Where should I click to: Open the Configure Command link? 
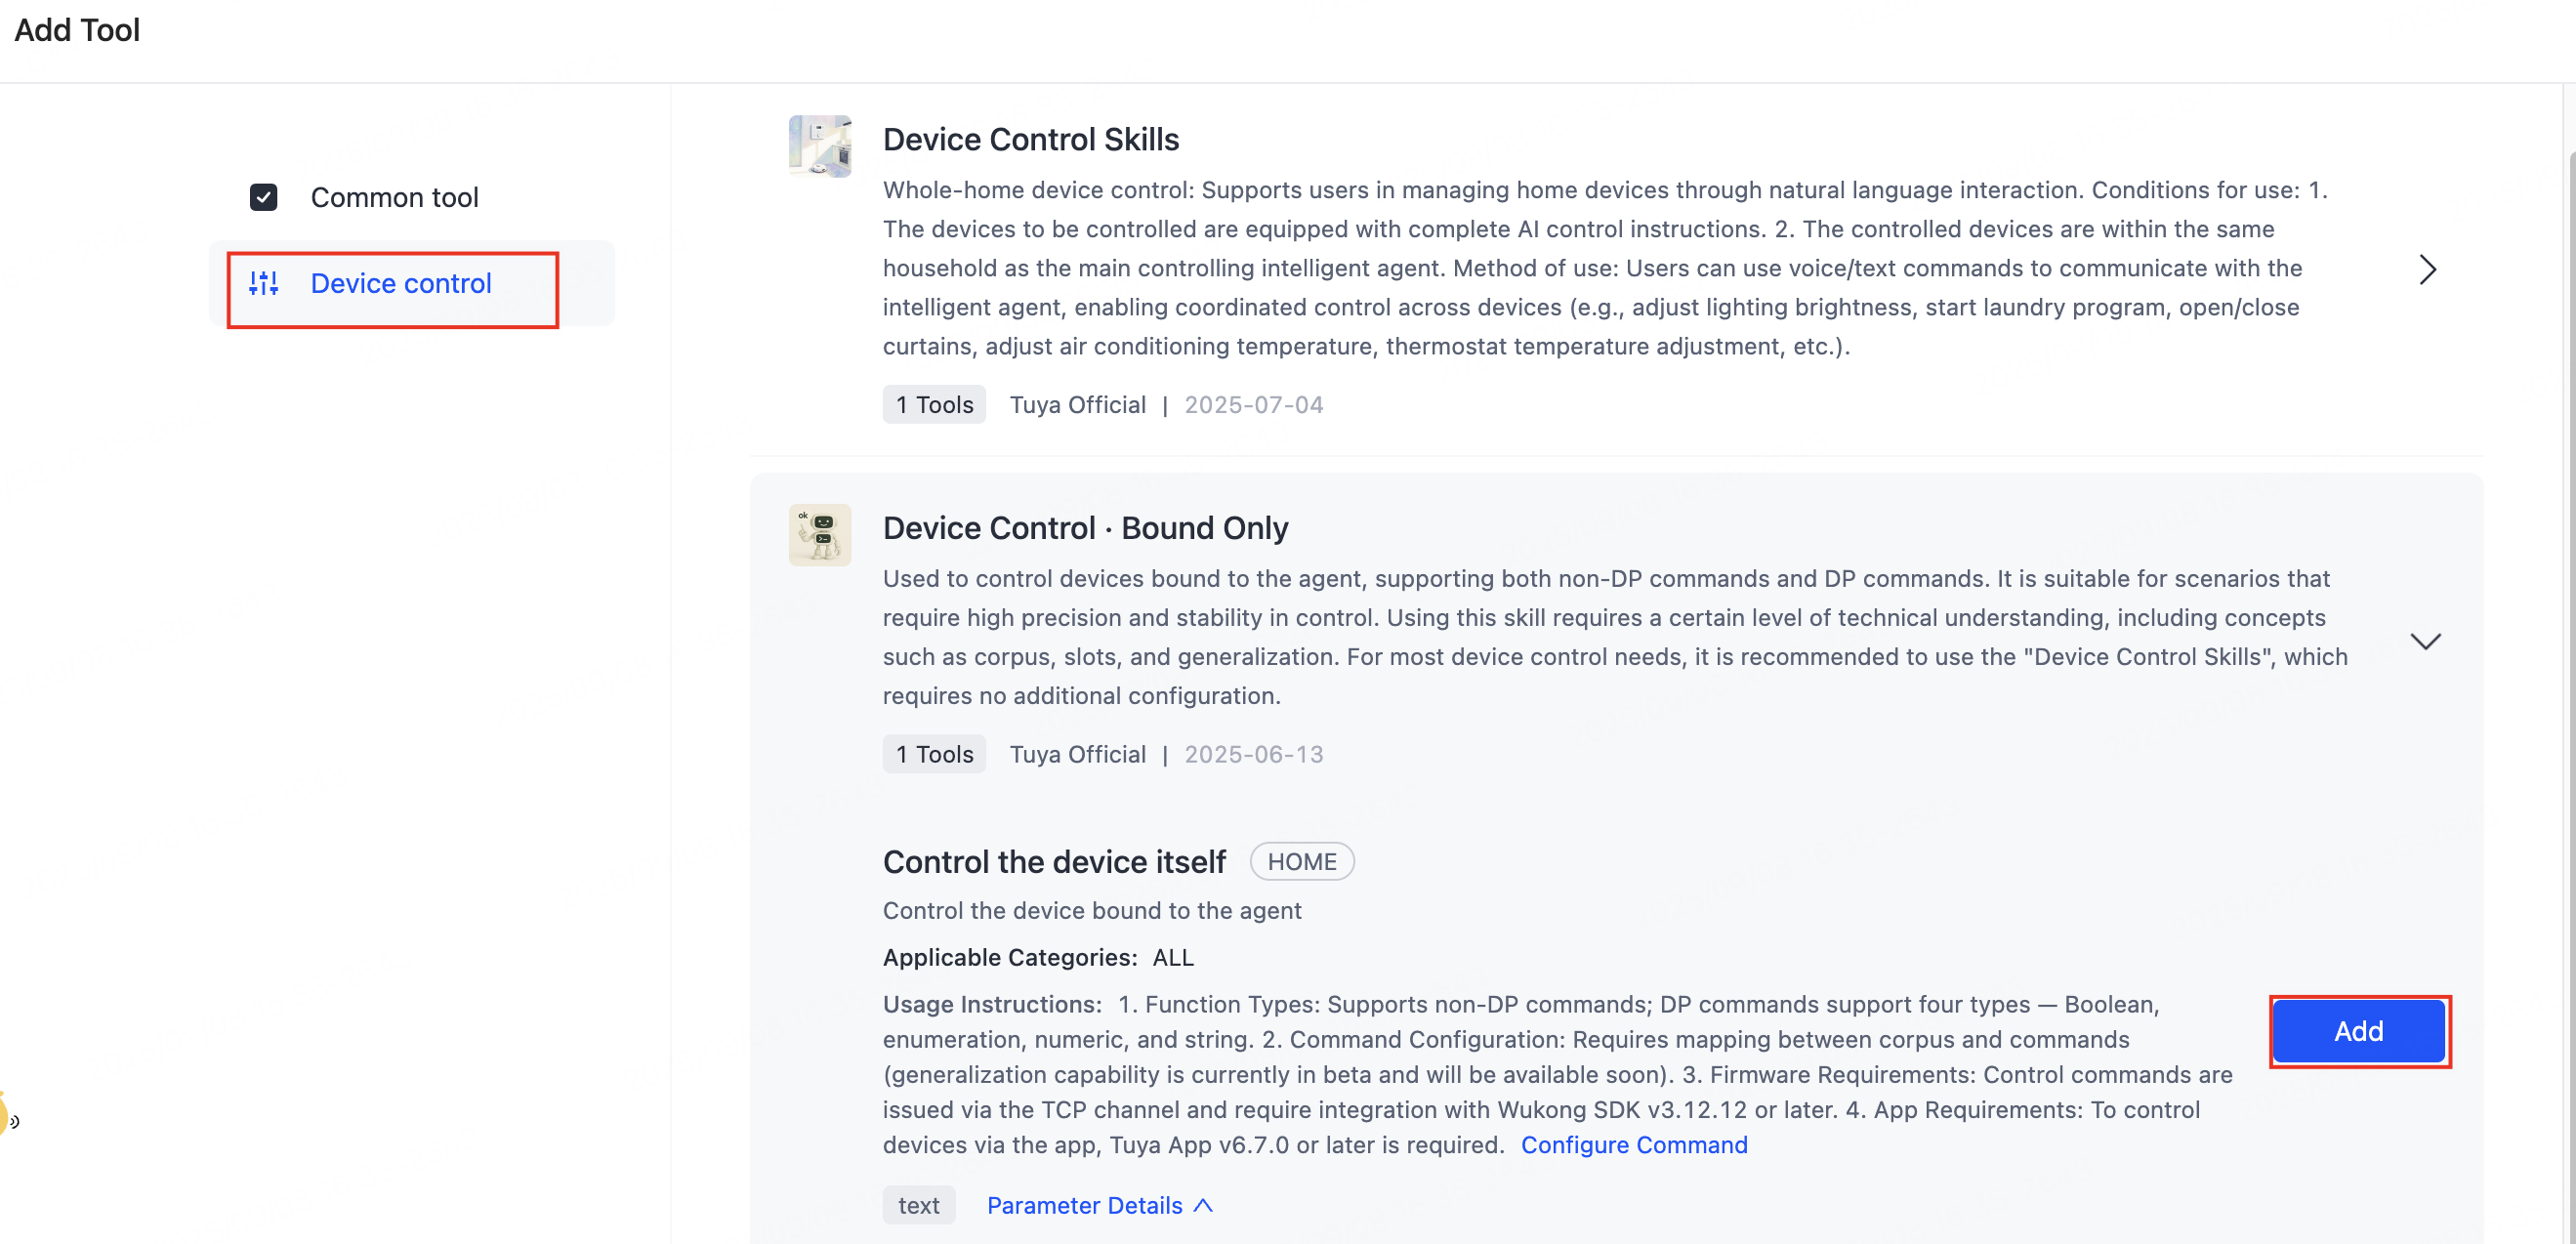(1633, 1144)
